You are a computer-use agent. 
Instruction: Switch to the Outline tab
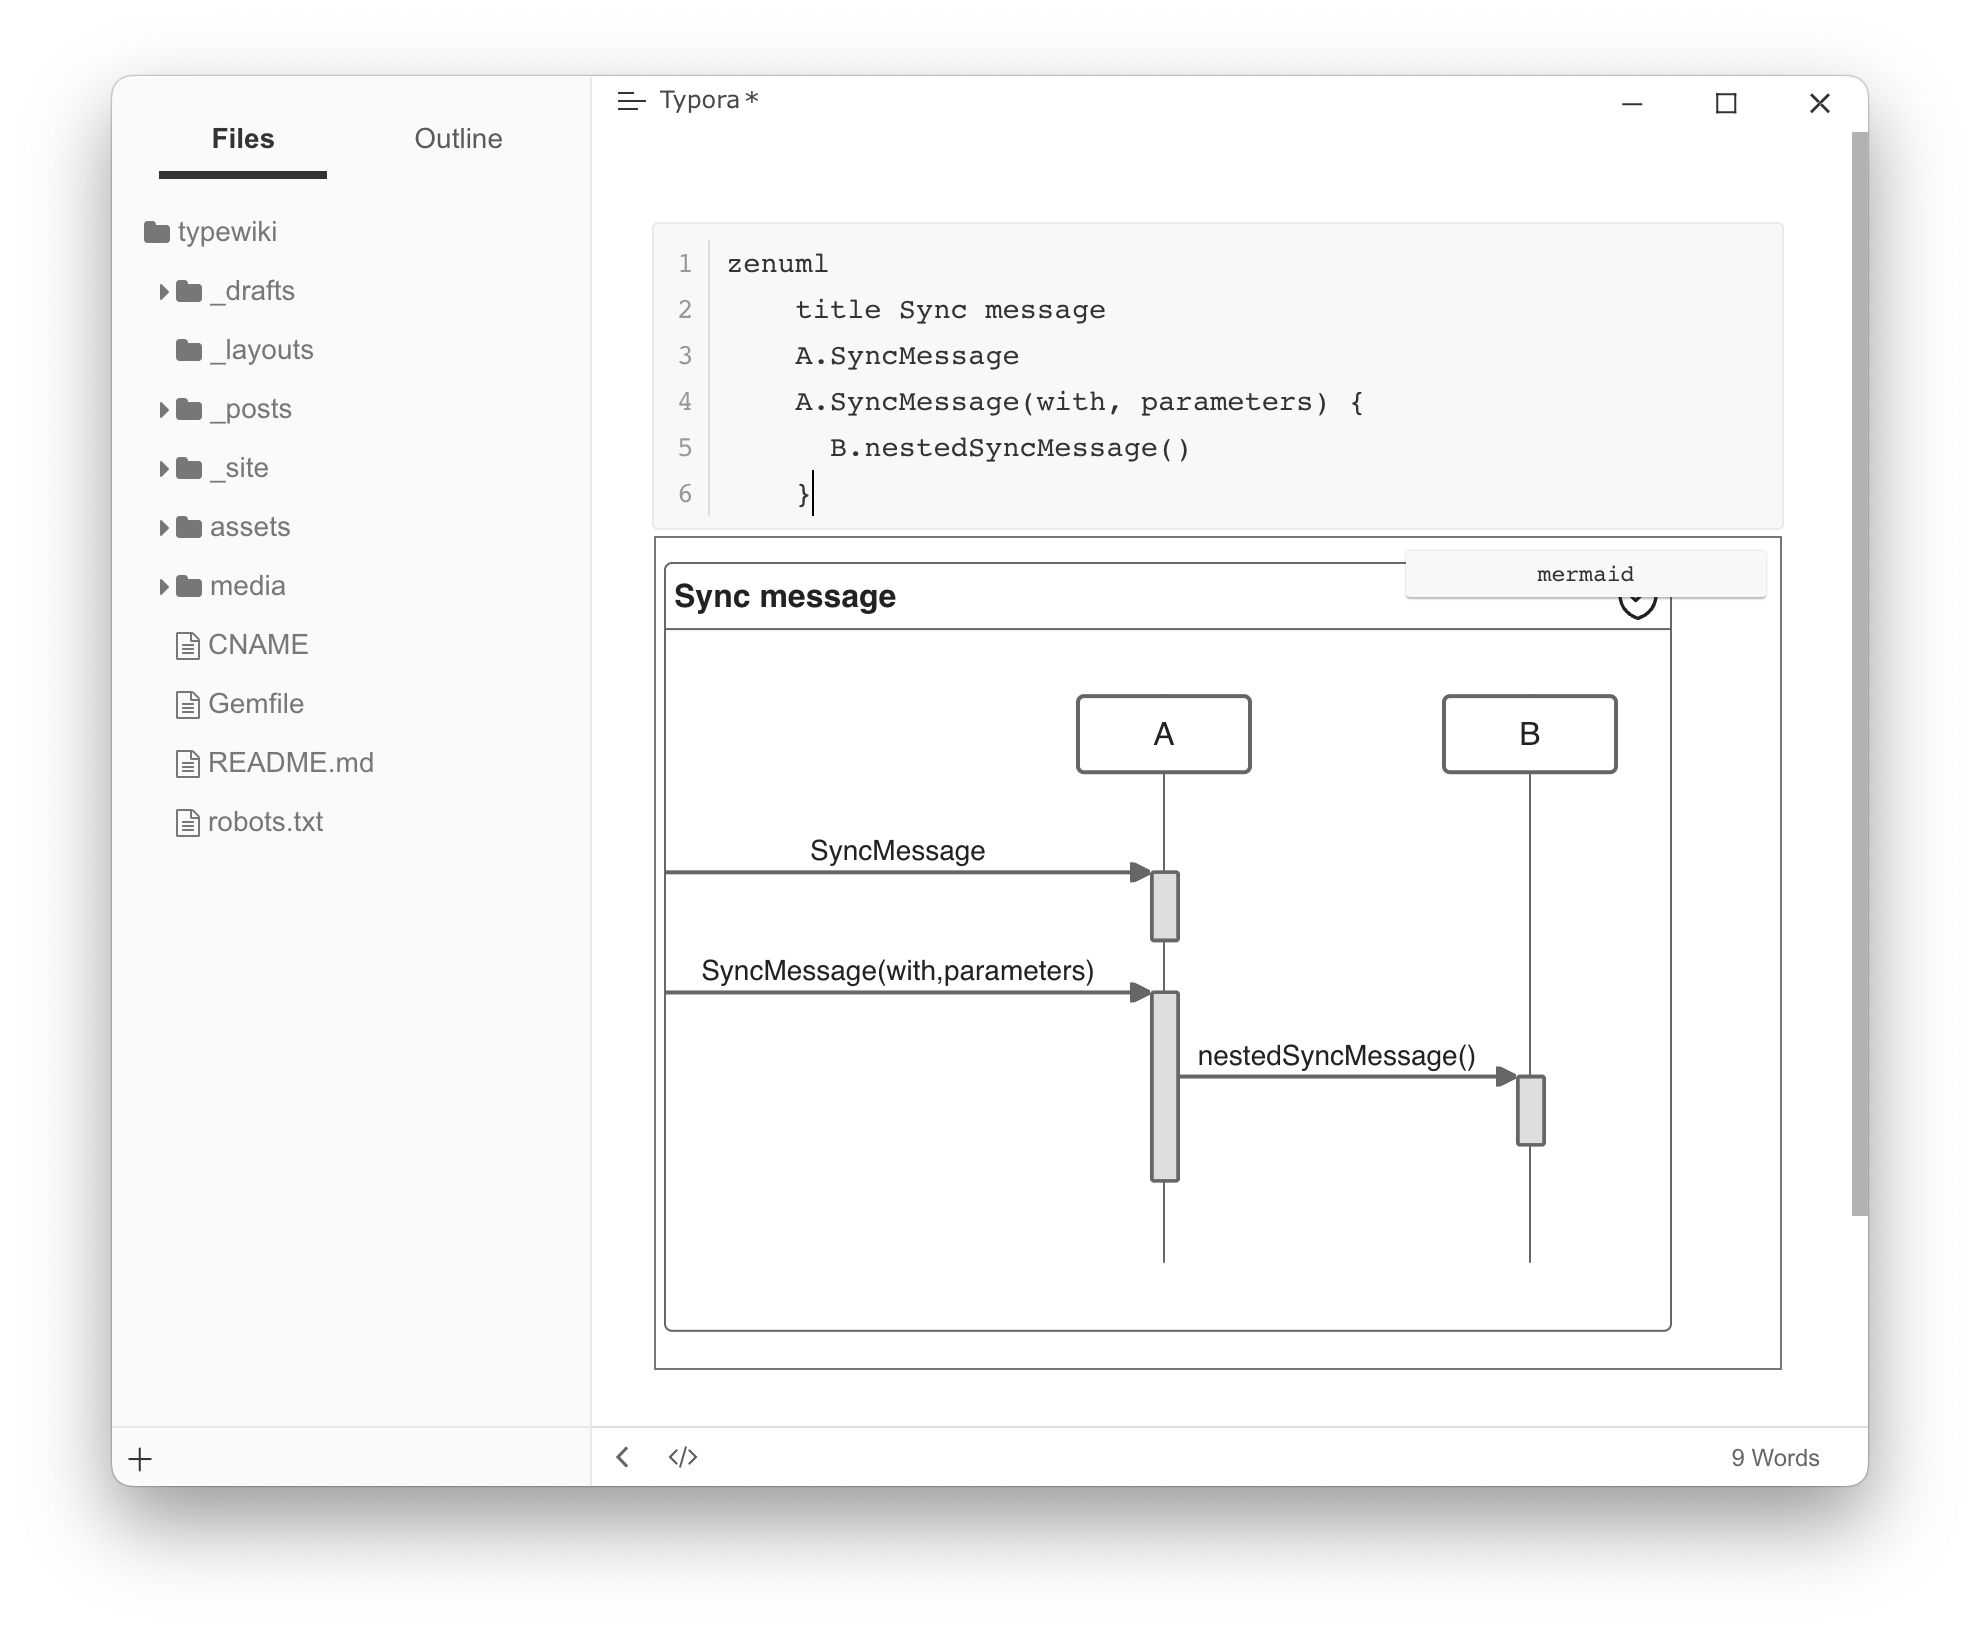point(458,139)
